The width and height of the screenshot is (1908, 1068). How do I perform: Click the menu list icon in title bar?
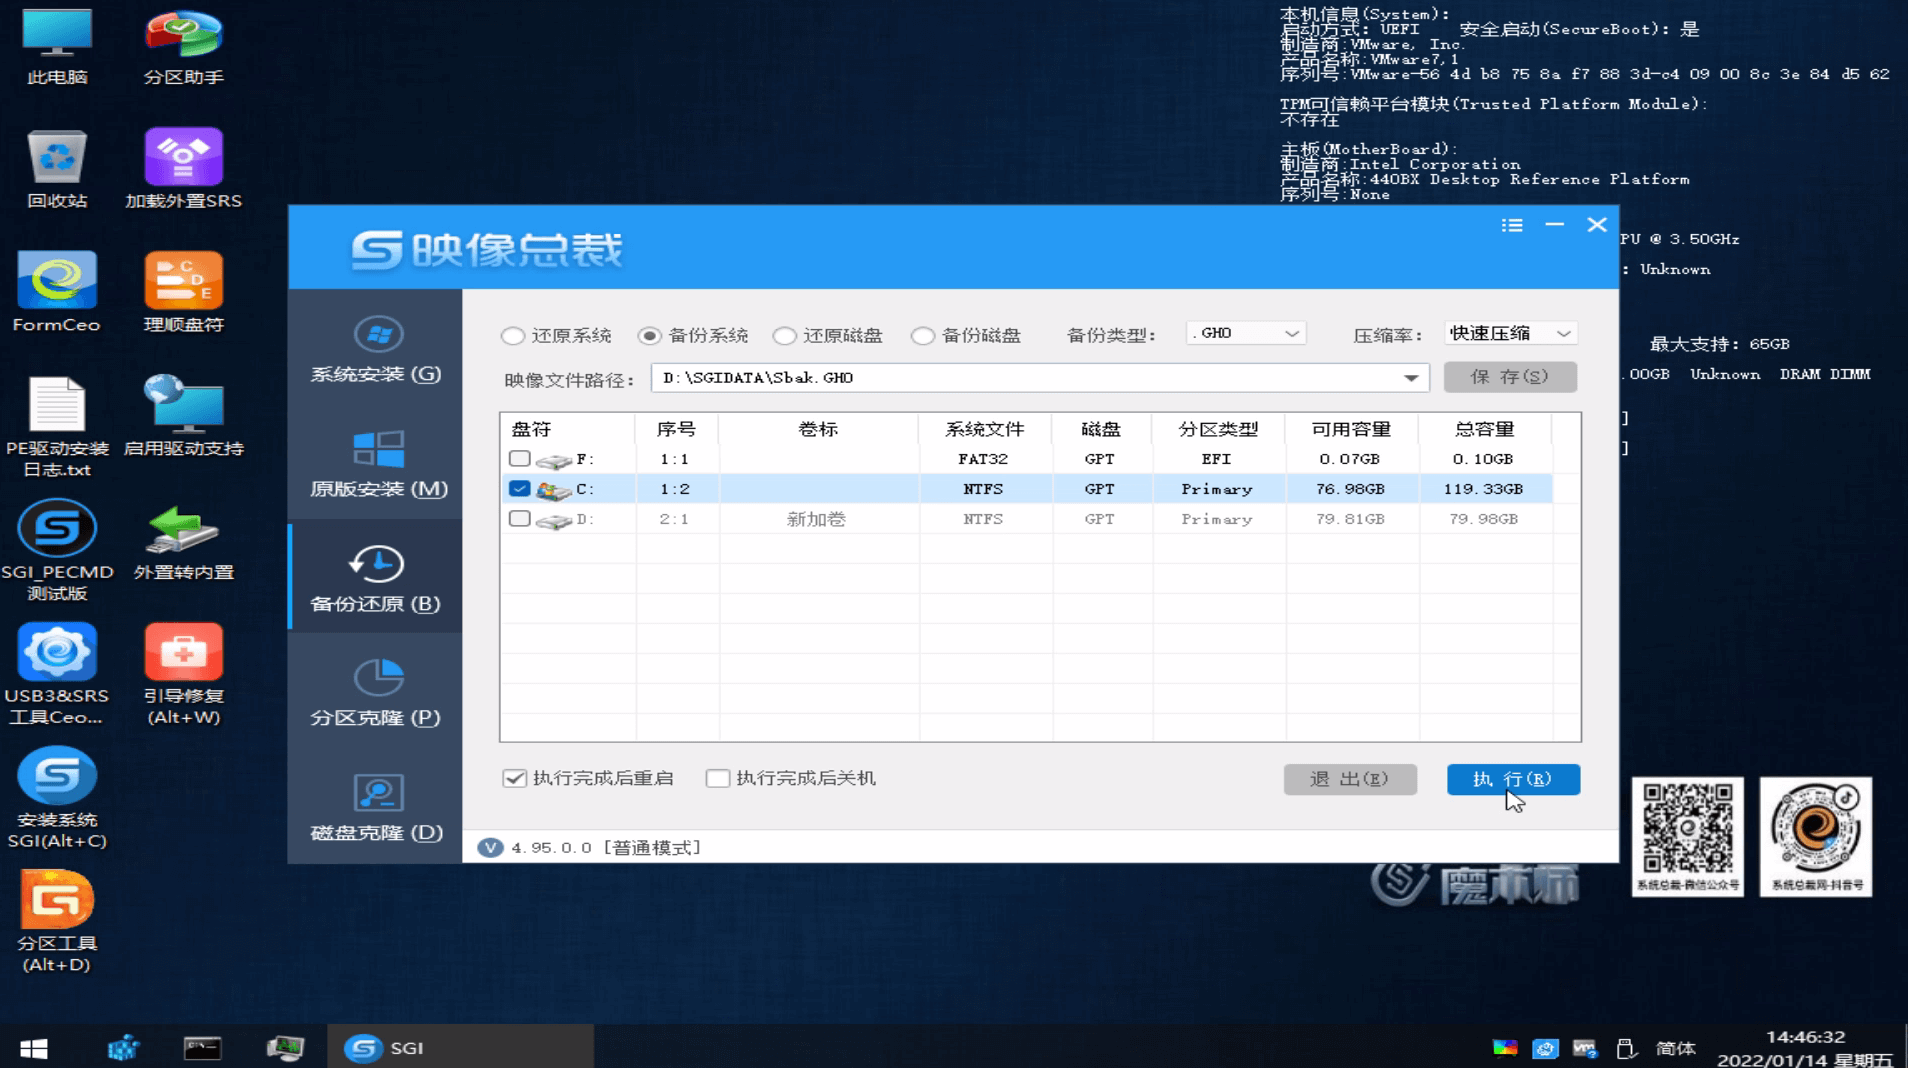tap(1511, 226)
